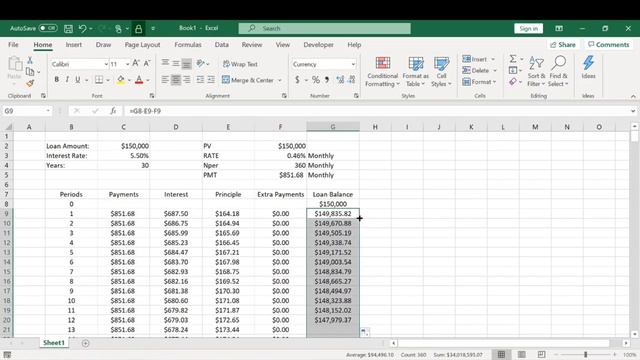Click the Ribbon Display Options icon
640x360 pixels.
[x=559, y=28]
